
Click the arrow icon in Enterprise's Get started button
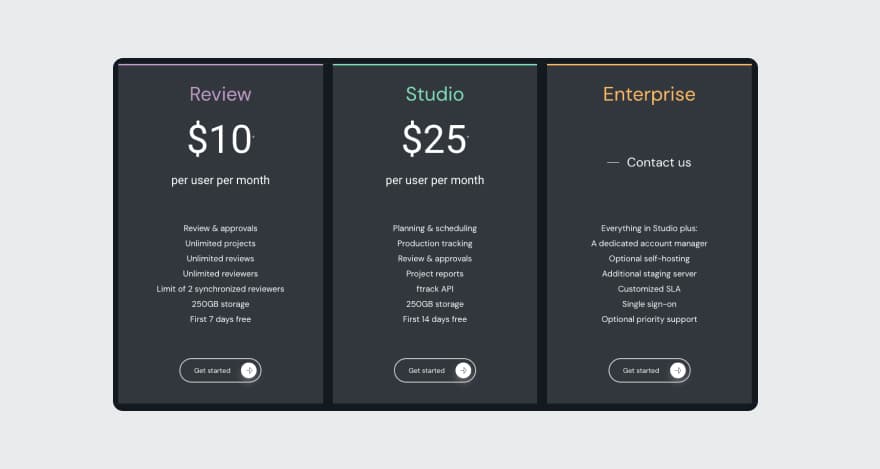tap(678, 370)
